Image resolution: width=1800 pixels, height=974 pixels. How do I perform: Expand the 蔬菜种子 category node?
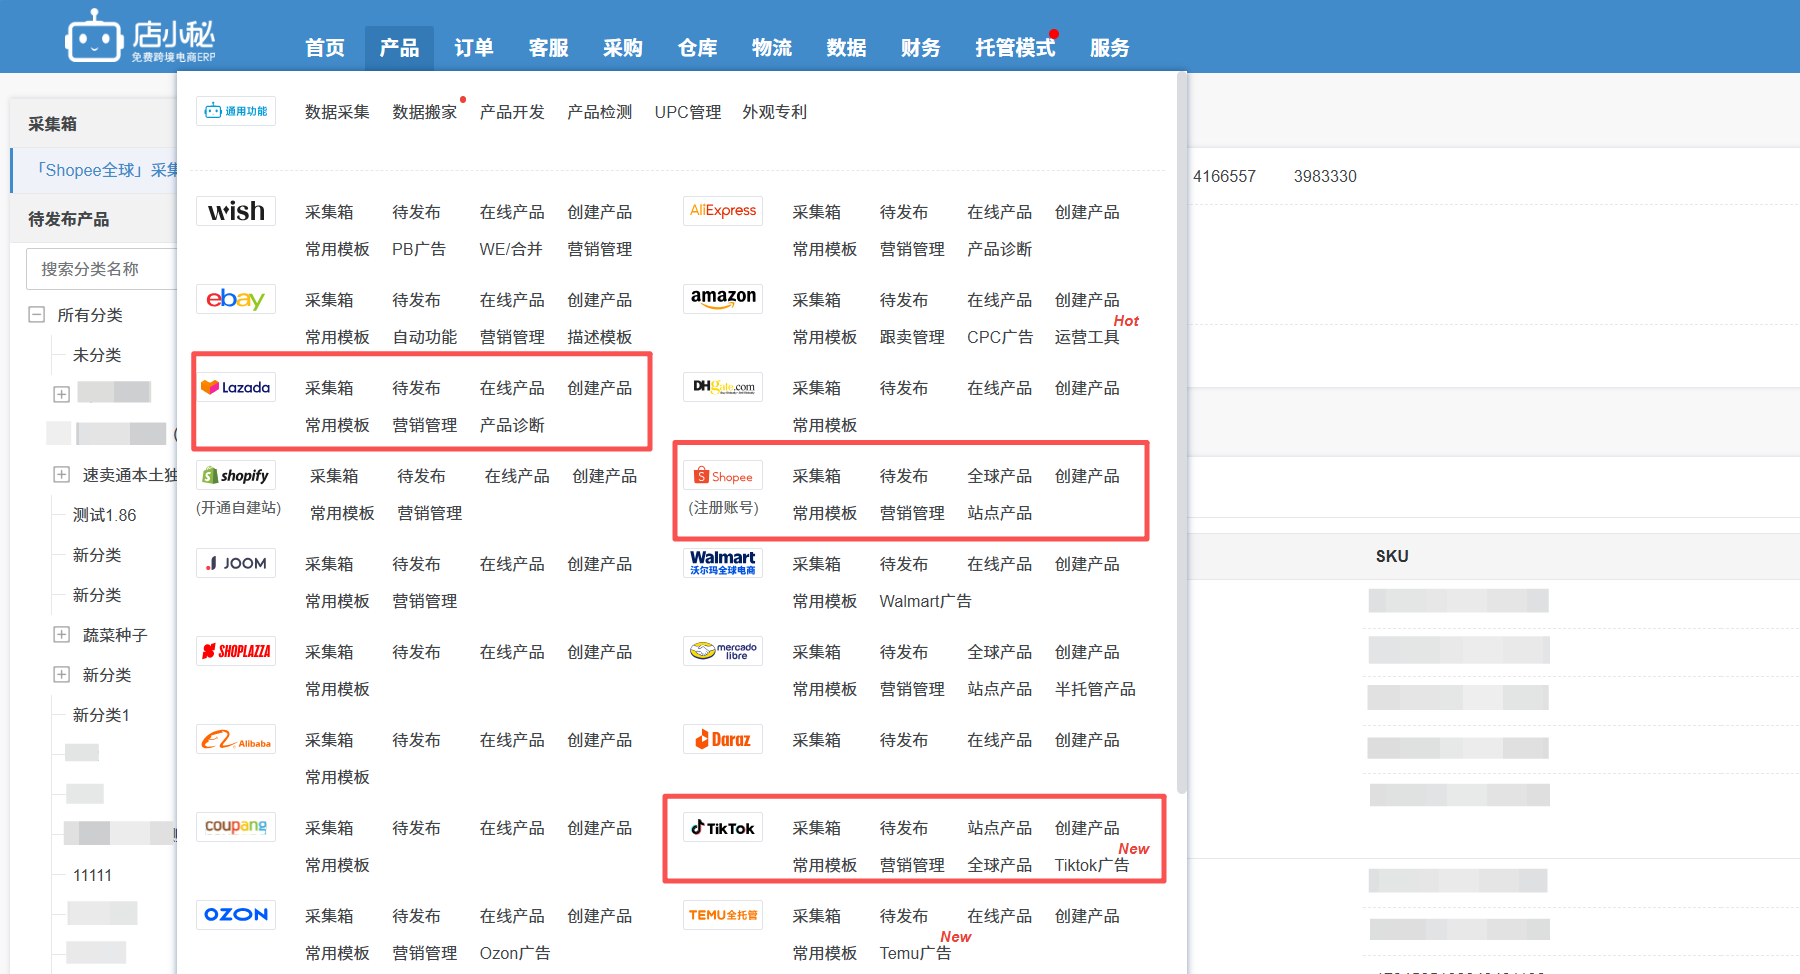click(62, 635)
